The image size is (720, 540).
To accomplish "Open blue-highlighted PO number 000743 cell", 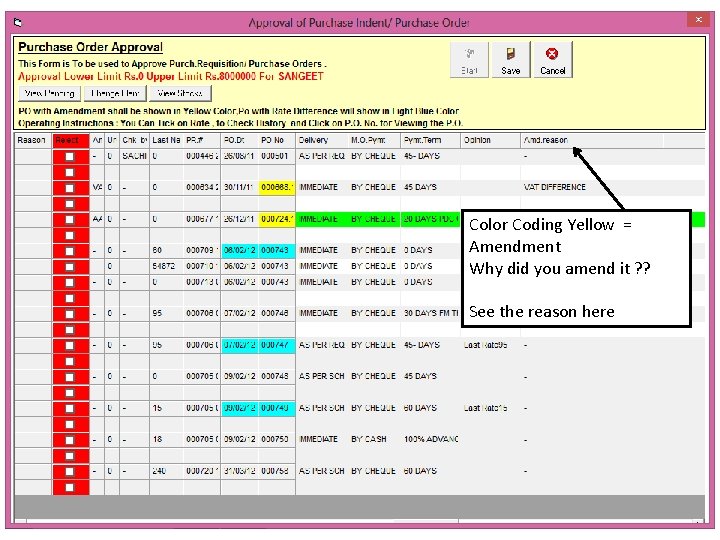I will pyautogui.click(x=277, y=250).
